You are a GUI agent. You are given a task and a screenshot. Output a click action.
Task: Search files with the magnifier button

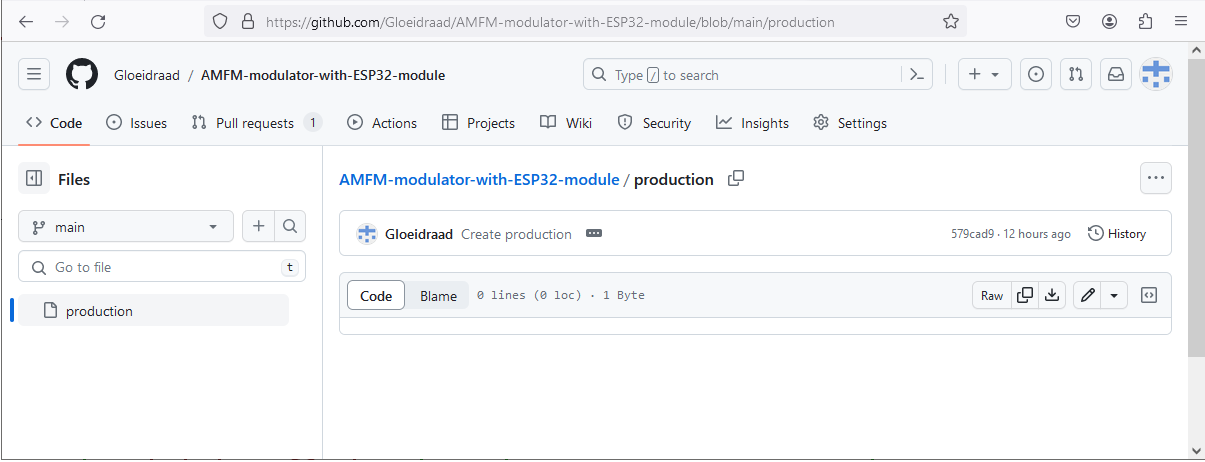click(290, 227)
